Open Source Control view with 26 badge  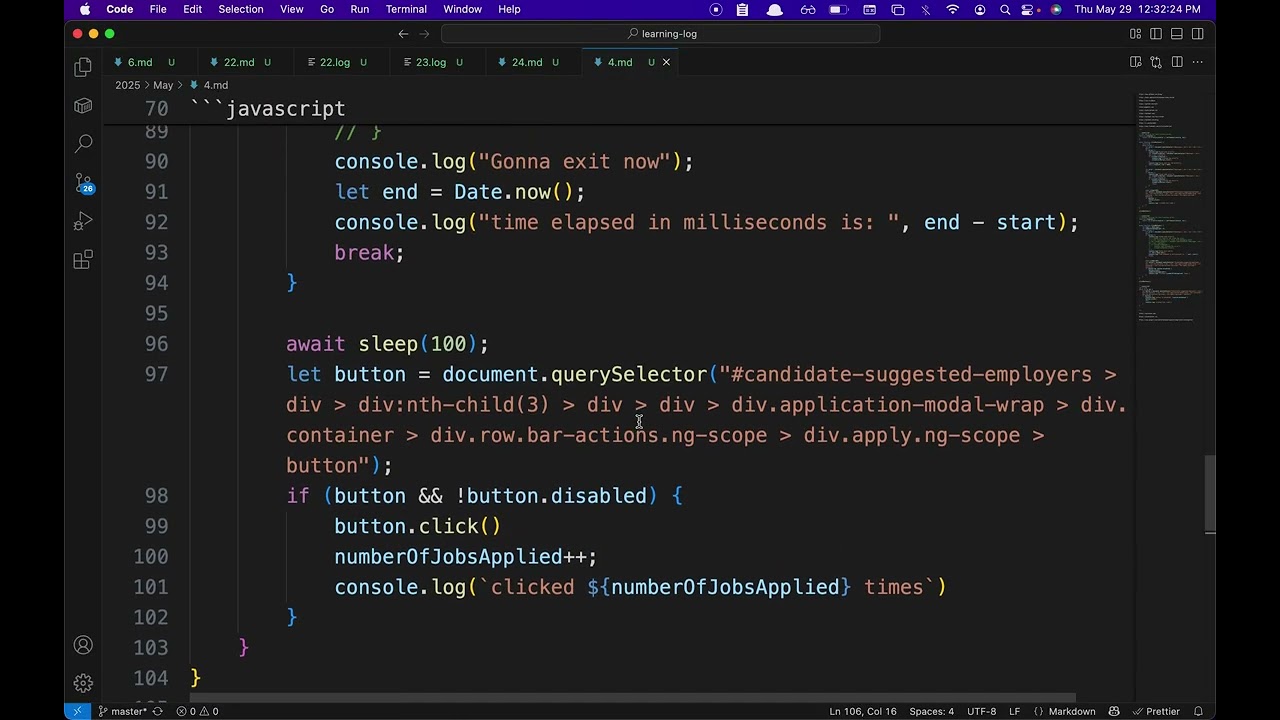click(x=83, y=183)
